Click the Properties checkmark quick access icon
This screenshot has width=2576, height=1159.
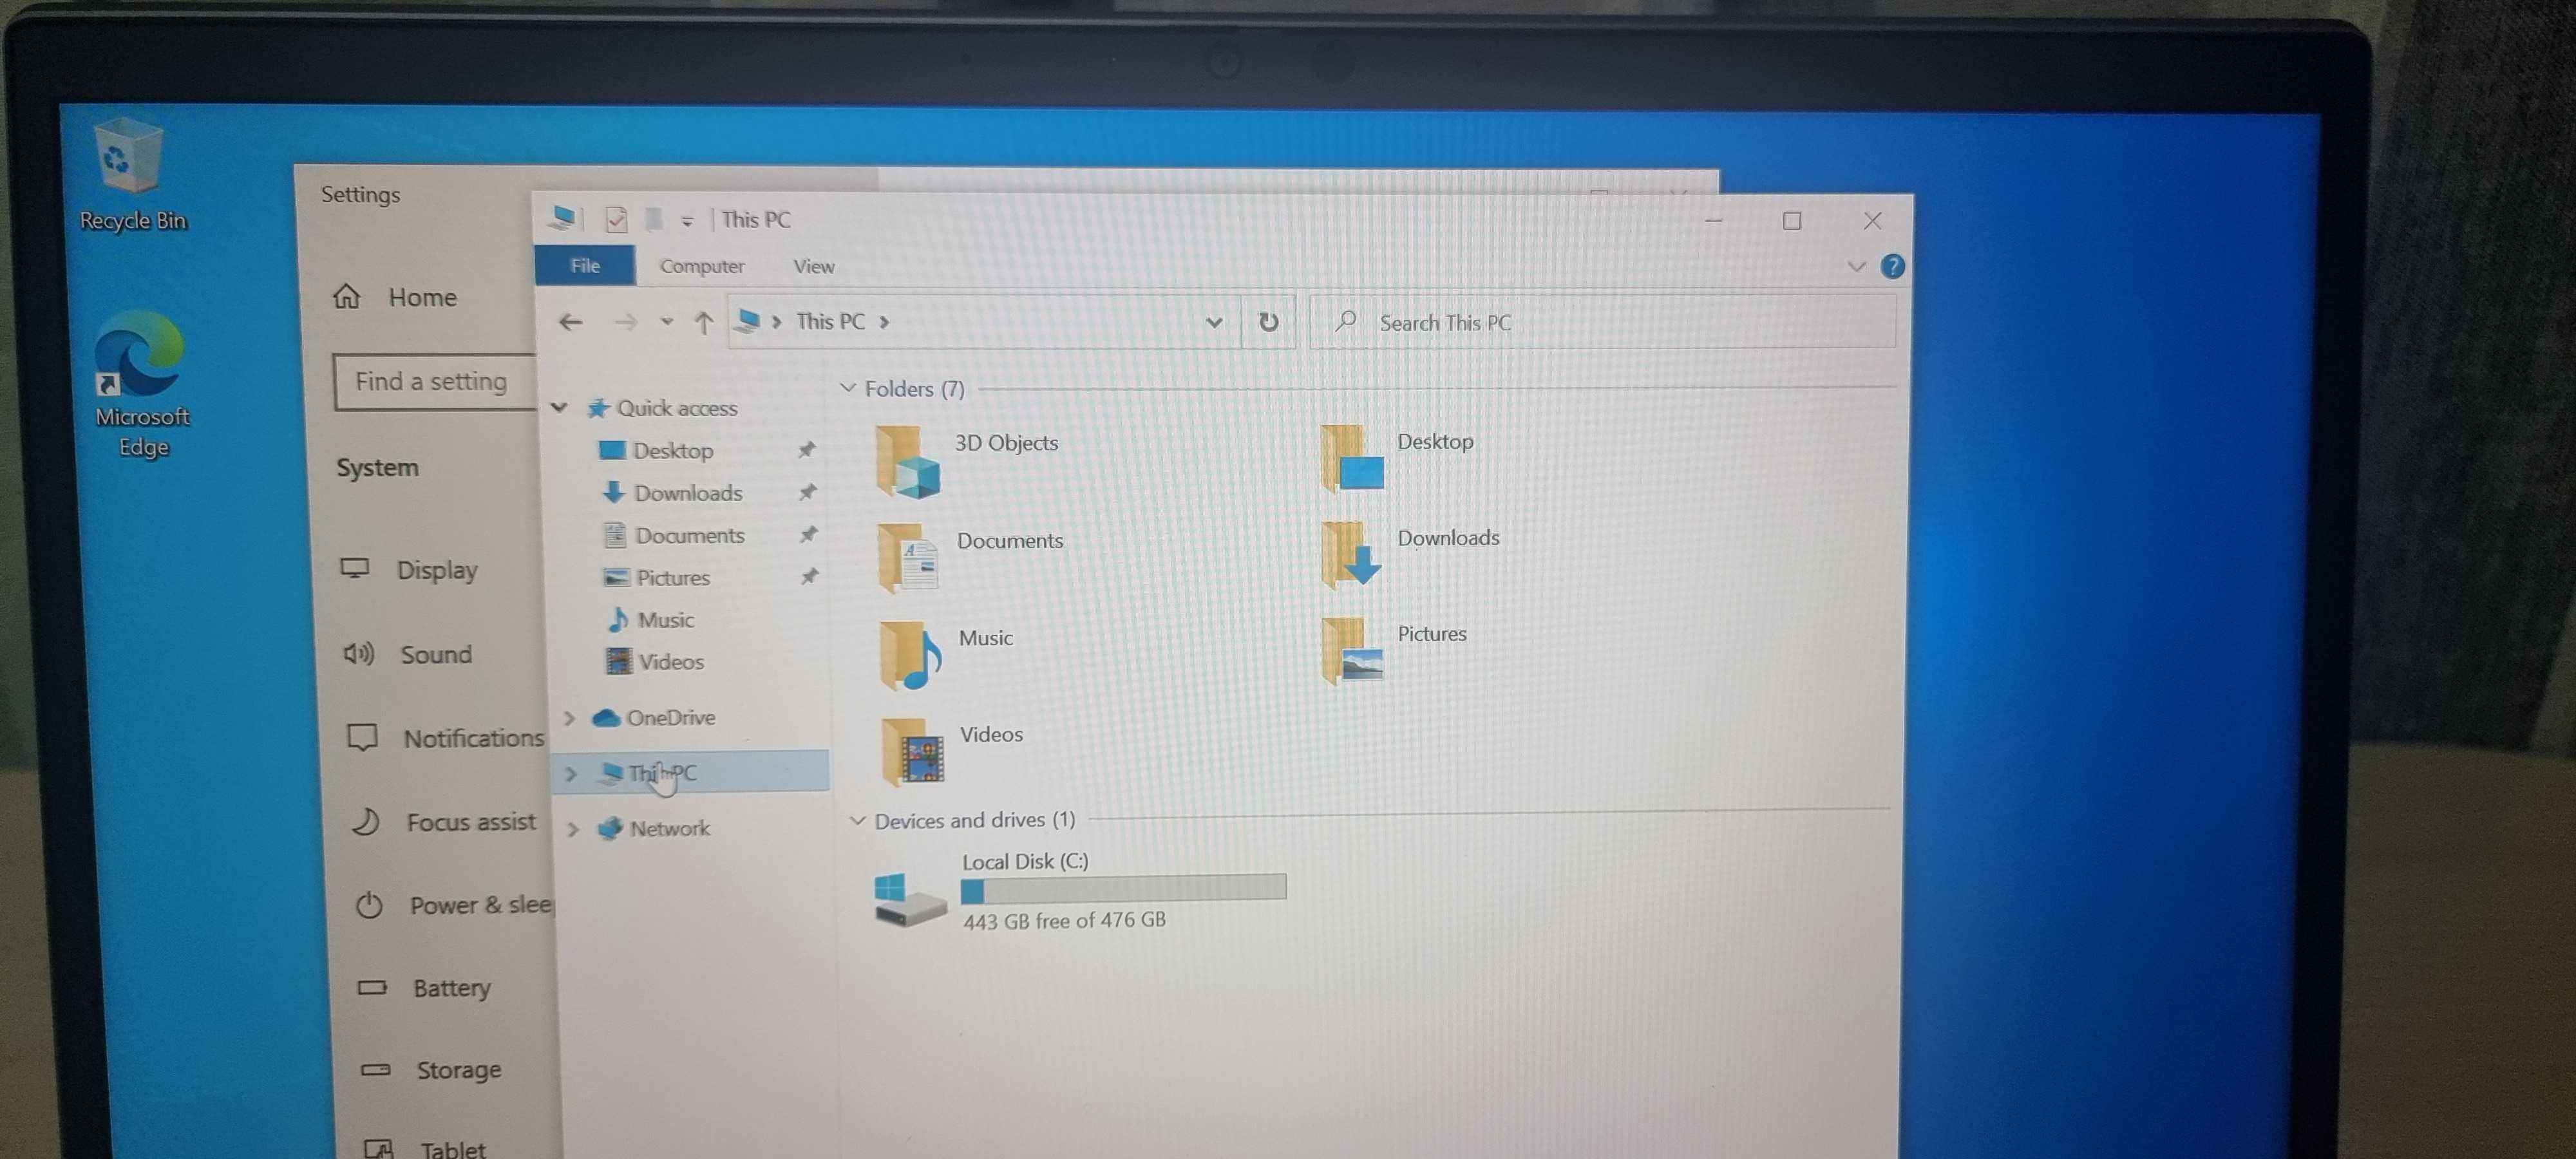coord(616,219)
